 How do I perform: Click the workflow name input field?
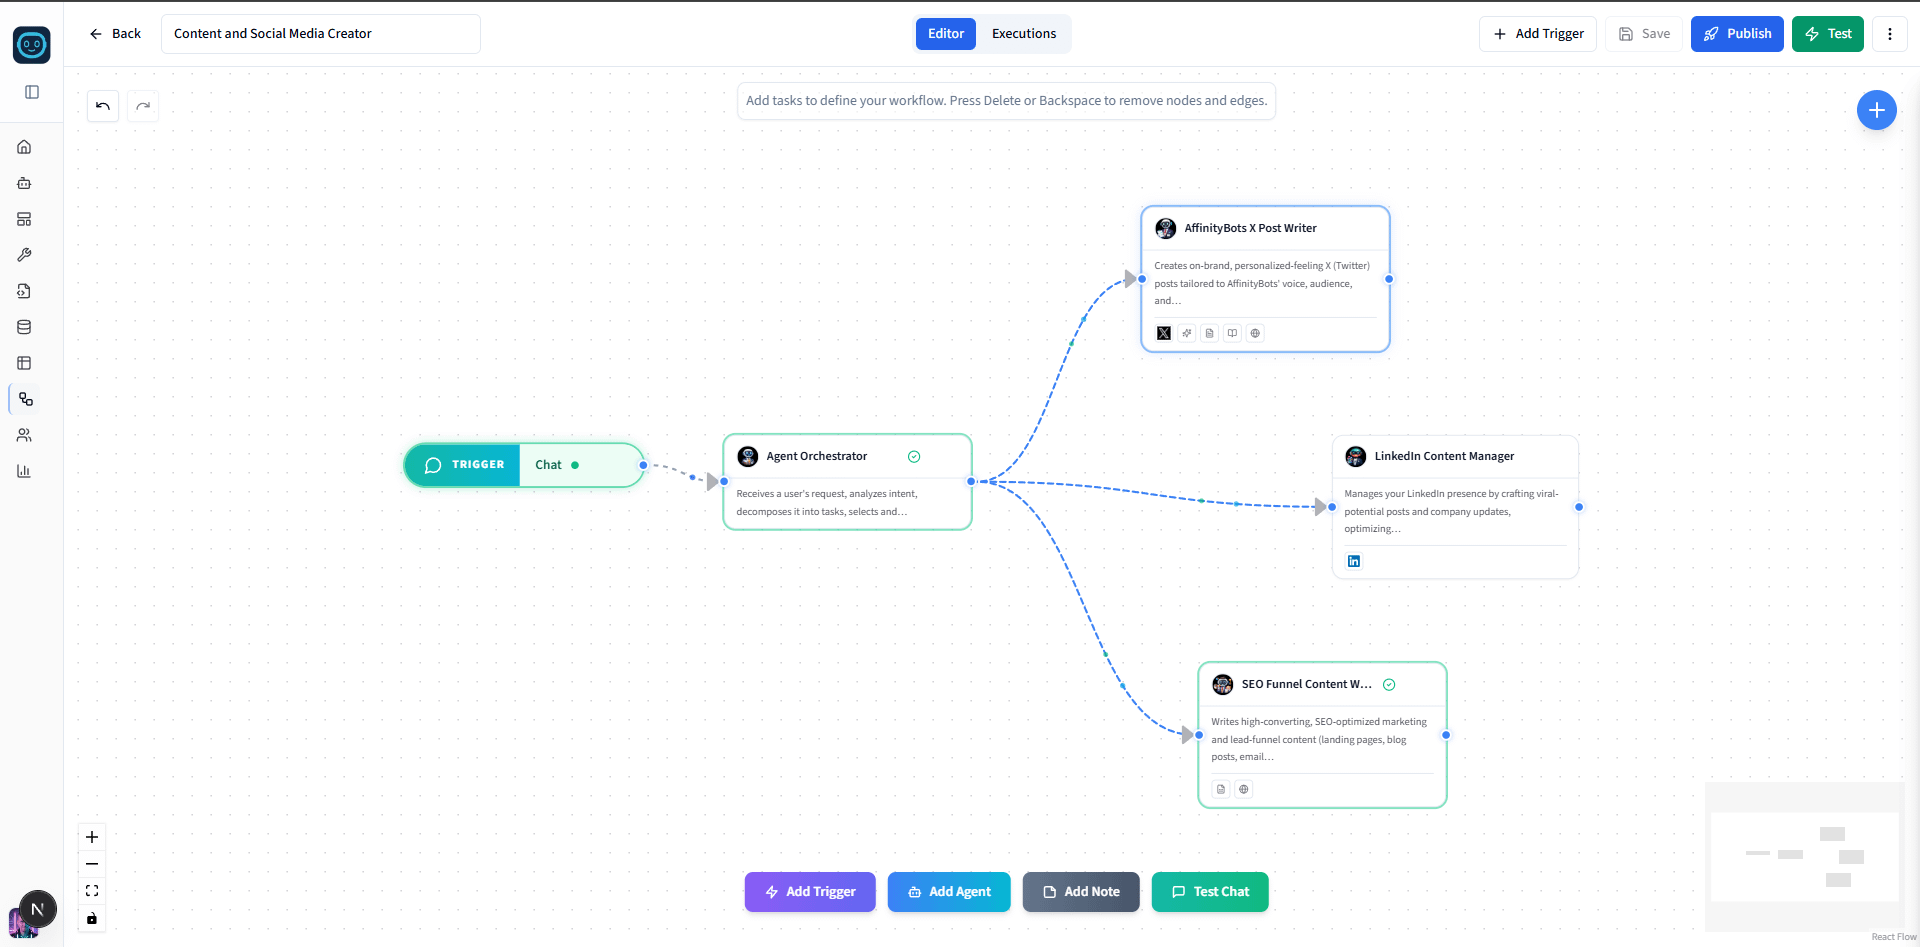coord(321,34)
